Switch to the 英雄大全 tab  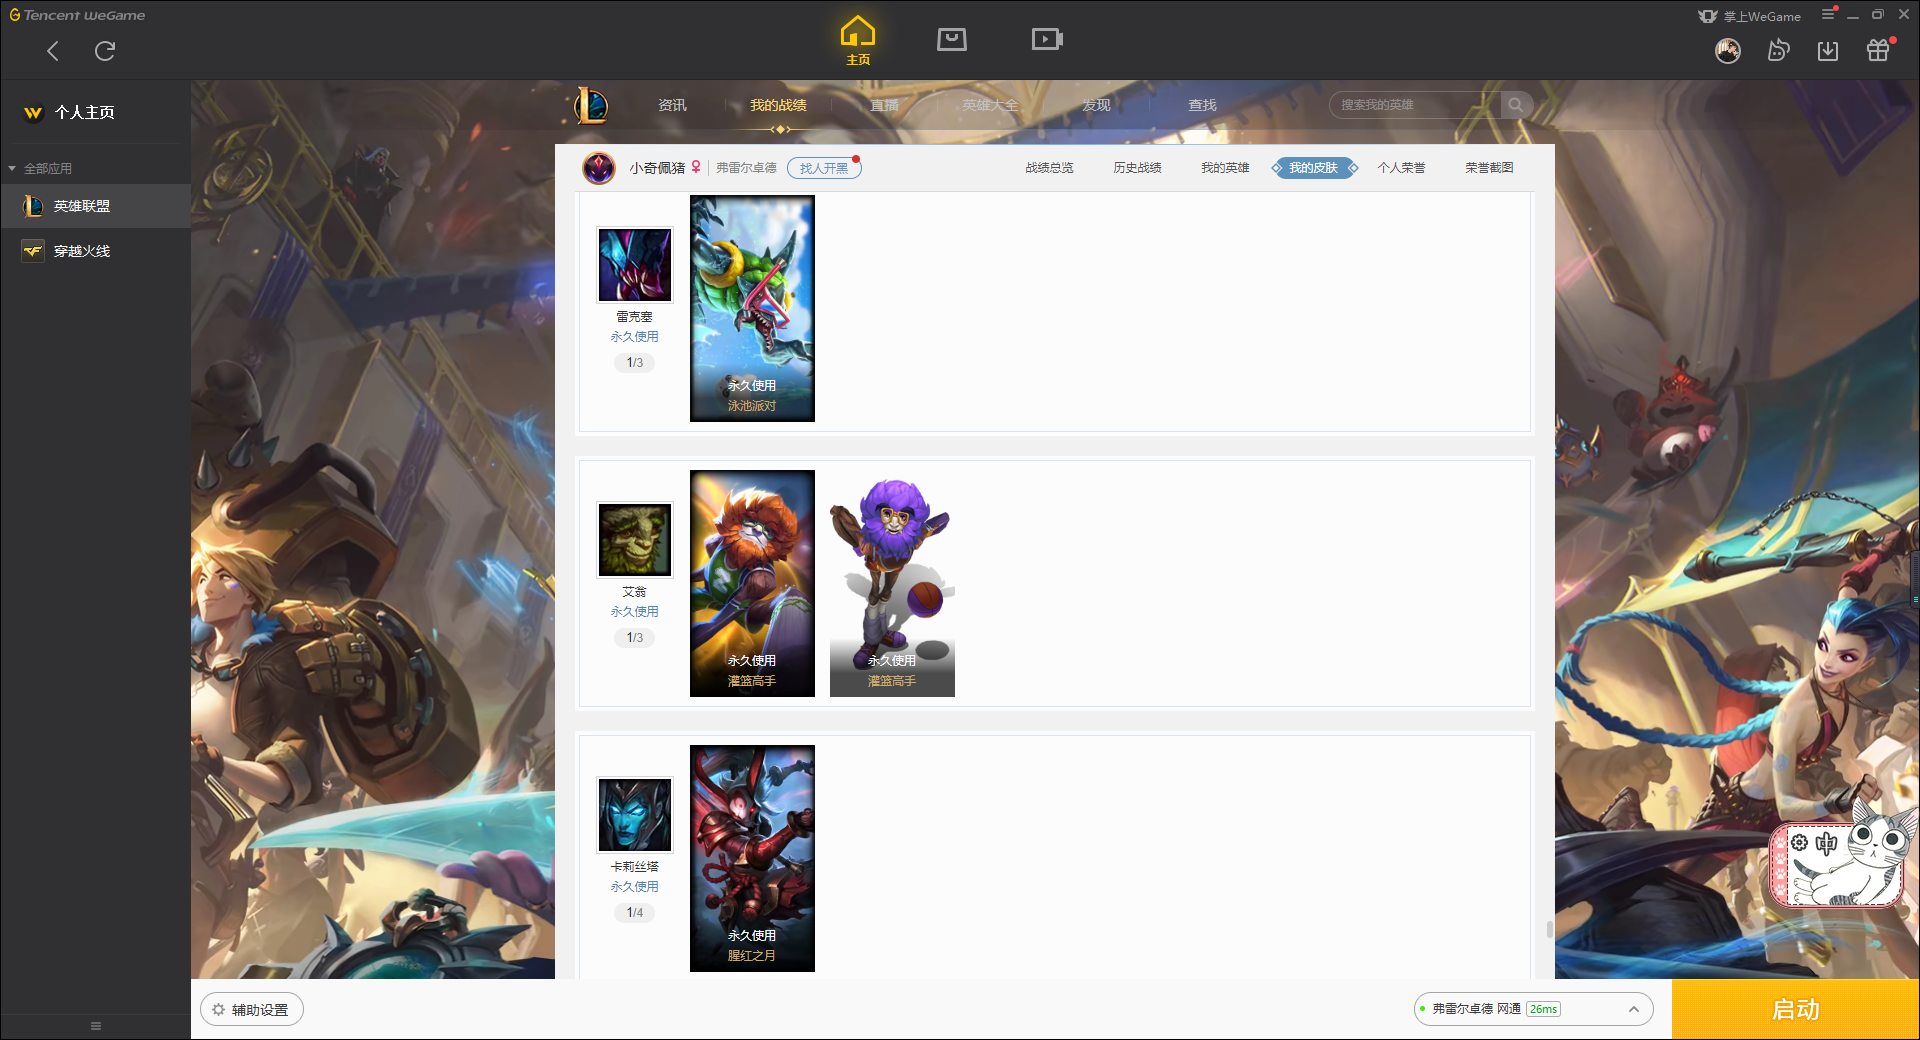click(990, 105)
